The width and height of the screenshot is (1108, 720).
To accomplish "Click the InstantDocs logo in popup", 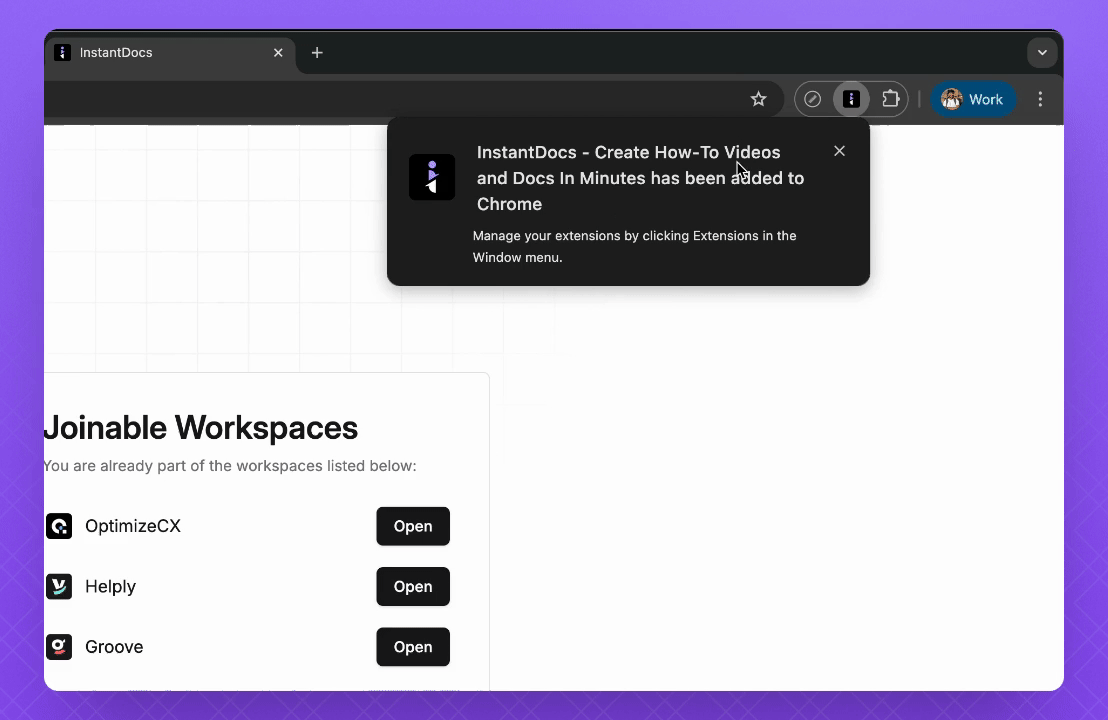I will tap(432, 177).
